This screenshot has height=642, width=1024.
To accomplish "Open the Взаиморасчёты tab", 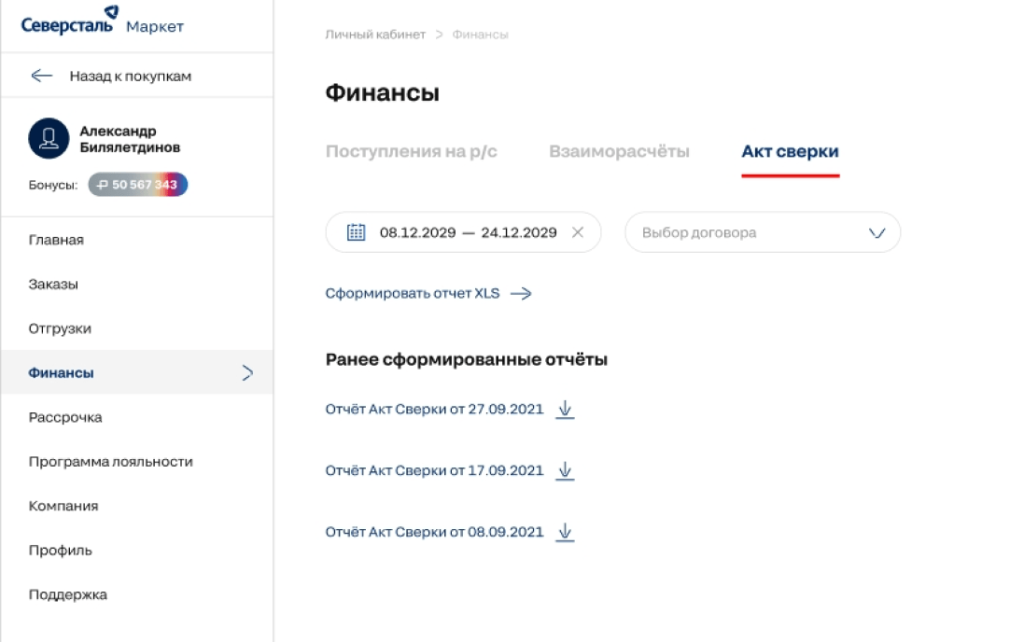I will [x=619, y=152].
